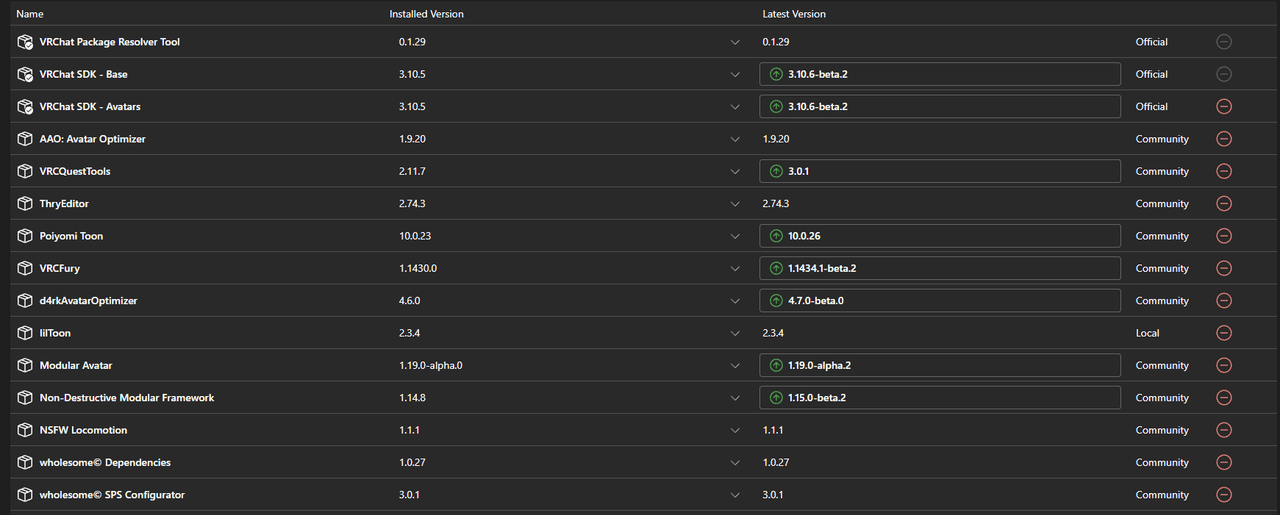Click the d4rkAvatarOptimizer package icon
Image resolution: width=1280 pixels, height=515 pixels.
tap(25, 301)
